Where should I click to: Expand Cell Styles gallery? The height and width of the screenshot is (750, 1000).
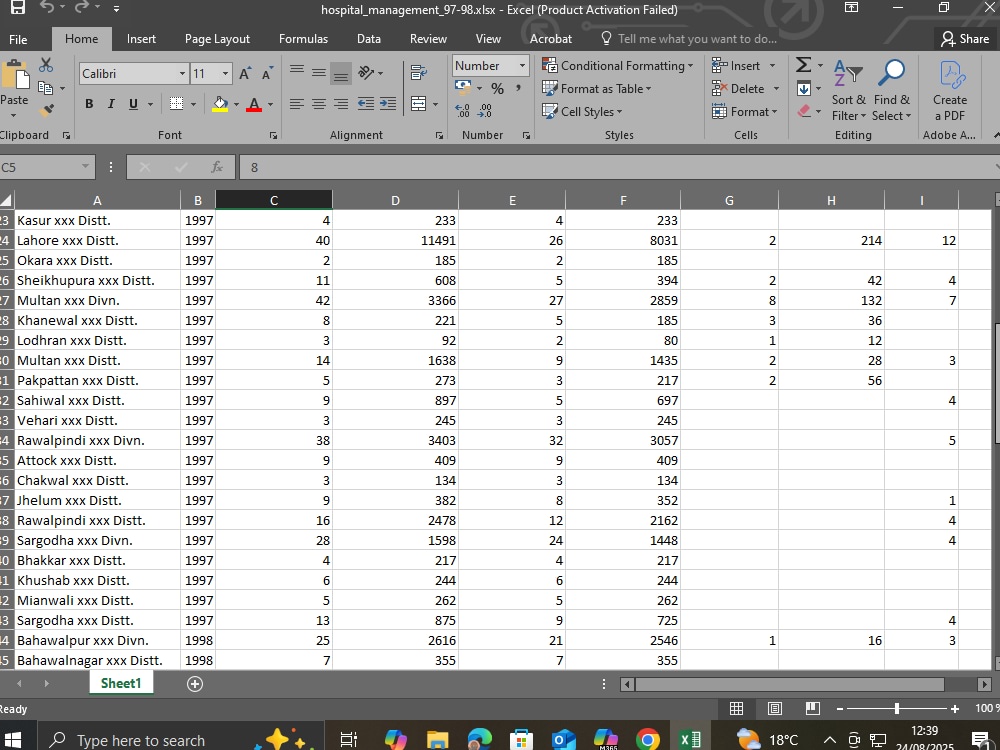[x=582, y=112]
